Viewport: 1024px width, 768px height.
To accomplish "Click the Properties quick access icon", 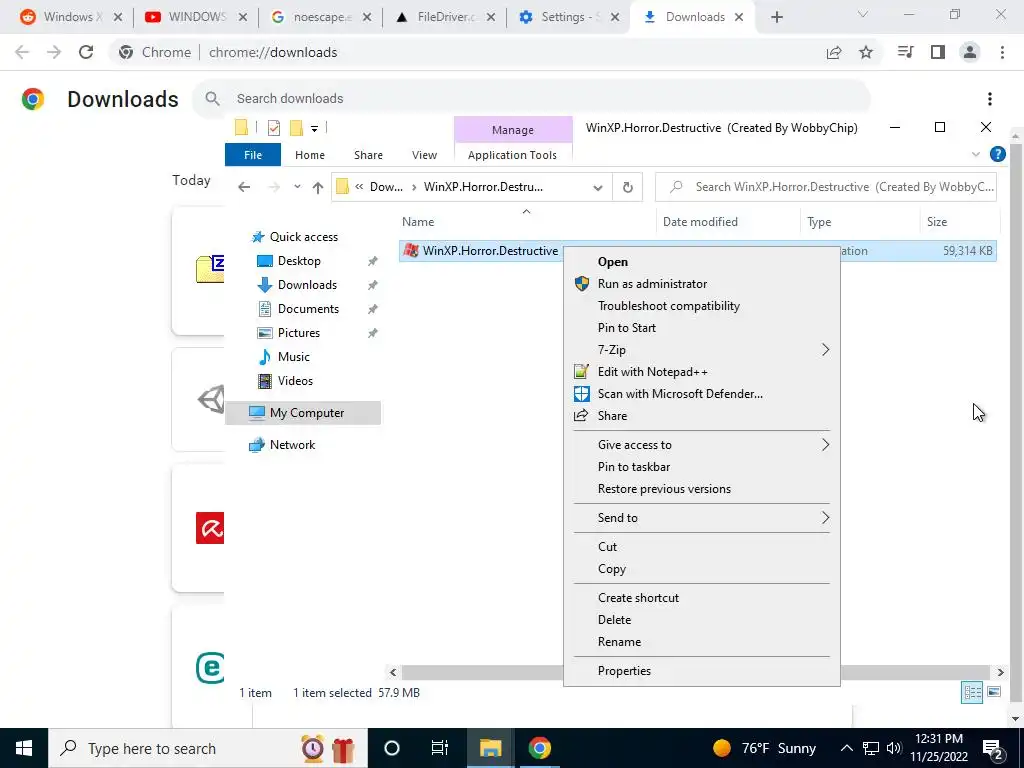I will pos(274,128).
